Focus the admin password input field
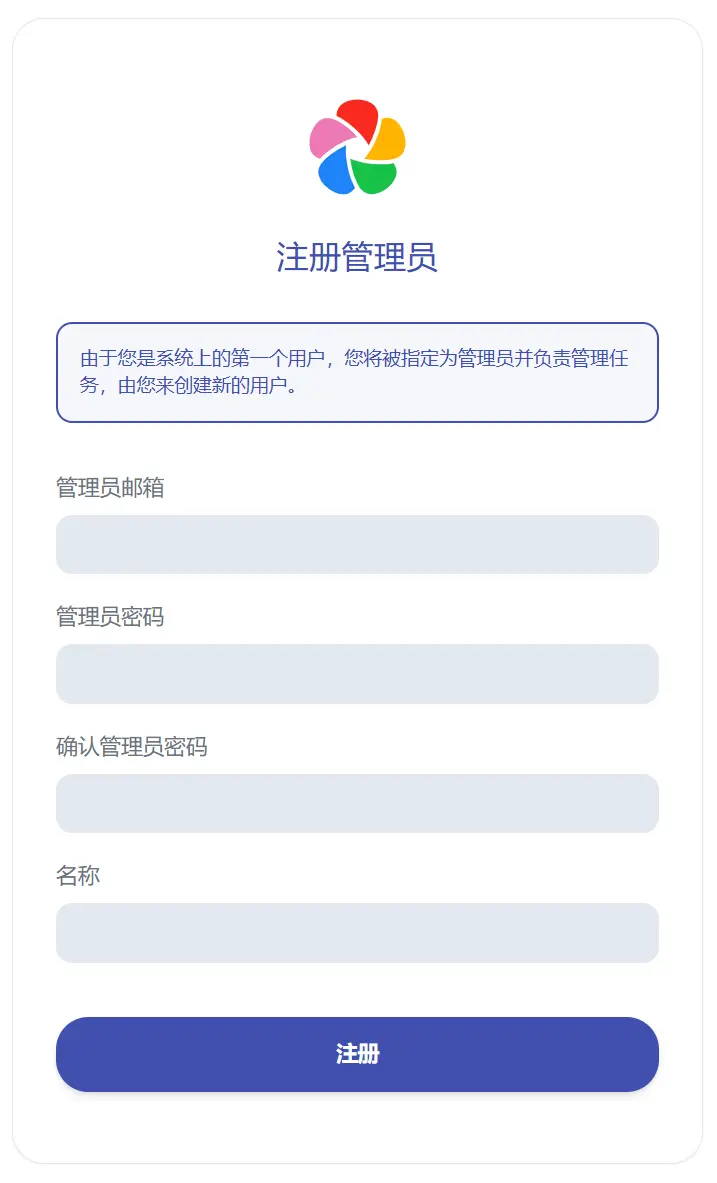Viewport: 717px width, 1183px height. (357, 674)
